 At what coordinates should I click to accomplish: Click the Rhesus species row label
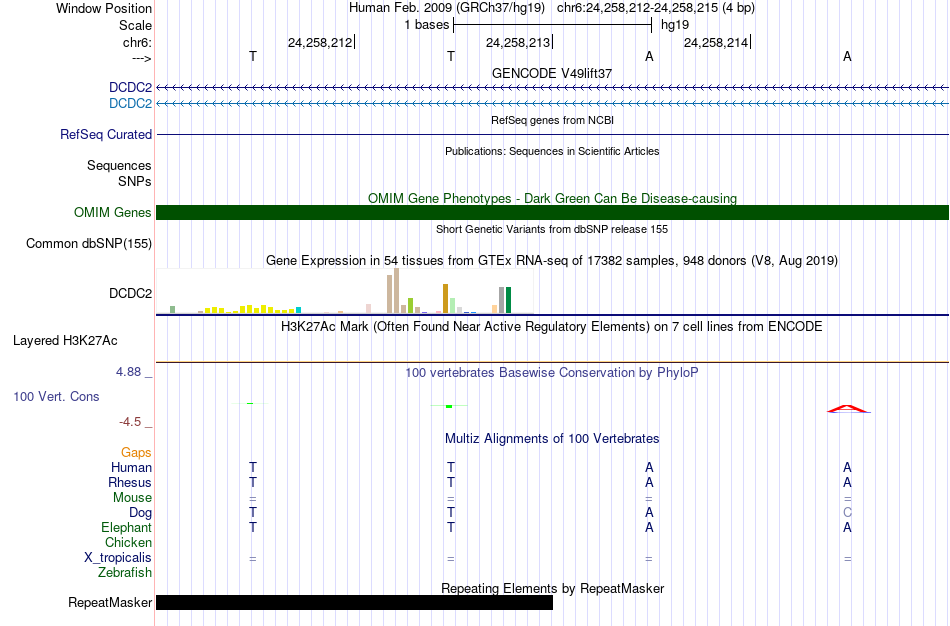(x=130, y=482)
